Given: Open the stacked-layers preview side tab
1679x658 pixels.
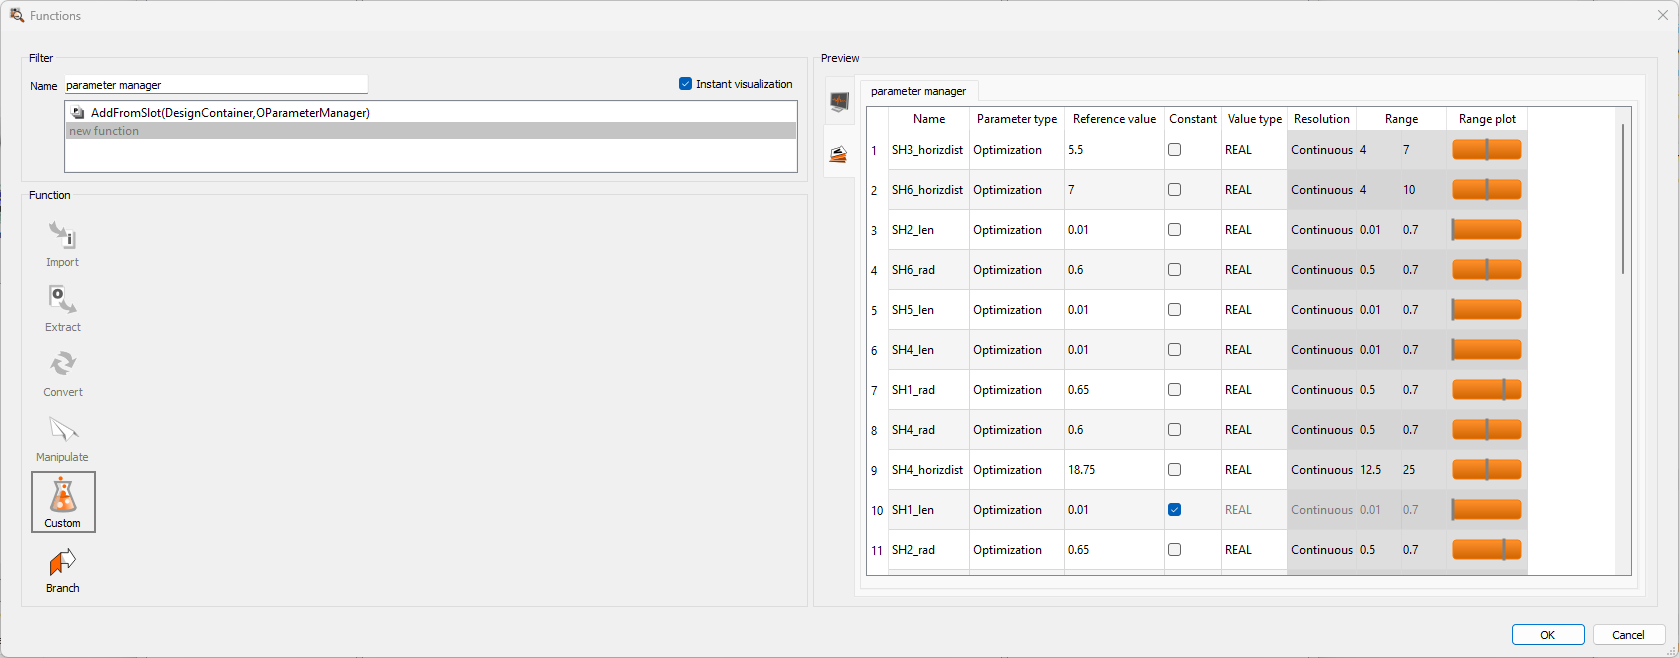Looking at the screenshot, I should (838, 154).
